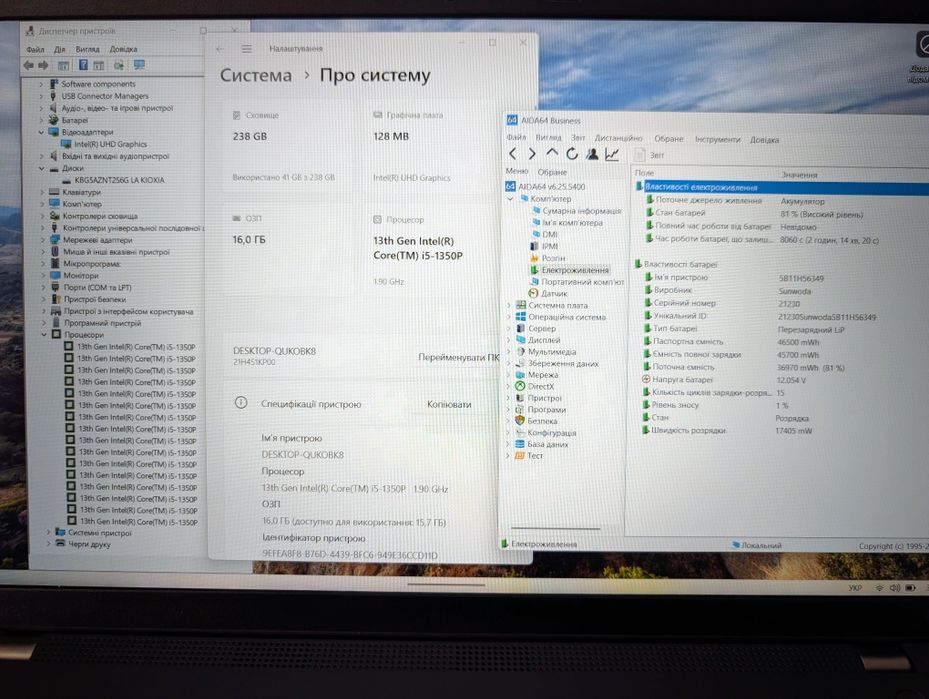The height and width of the screenshot is (699, 929).
Task: Click Windows taskbar volume speaker icon
Action: [895, 588]
